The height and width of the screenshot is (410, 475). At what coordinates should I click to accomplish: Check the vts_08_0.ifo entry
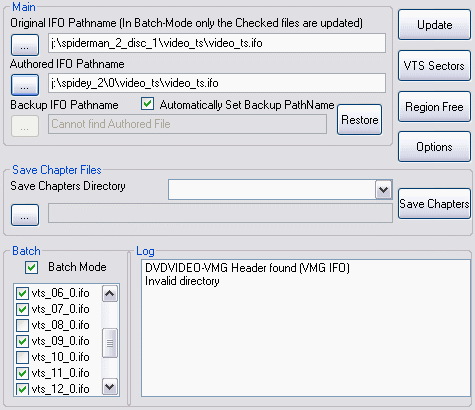(x=22, y=325)
